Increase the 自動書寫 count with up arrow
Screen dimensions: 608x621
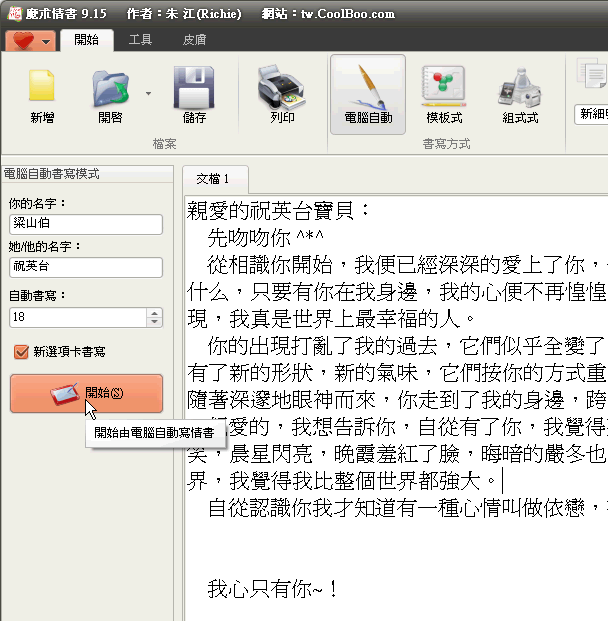coord(154,312)
